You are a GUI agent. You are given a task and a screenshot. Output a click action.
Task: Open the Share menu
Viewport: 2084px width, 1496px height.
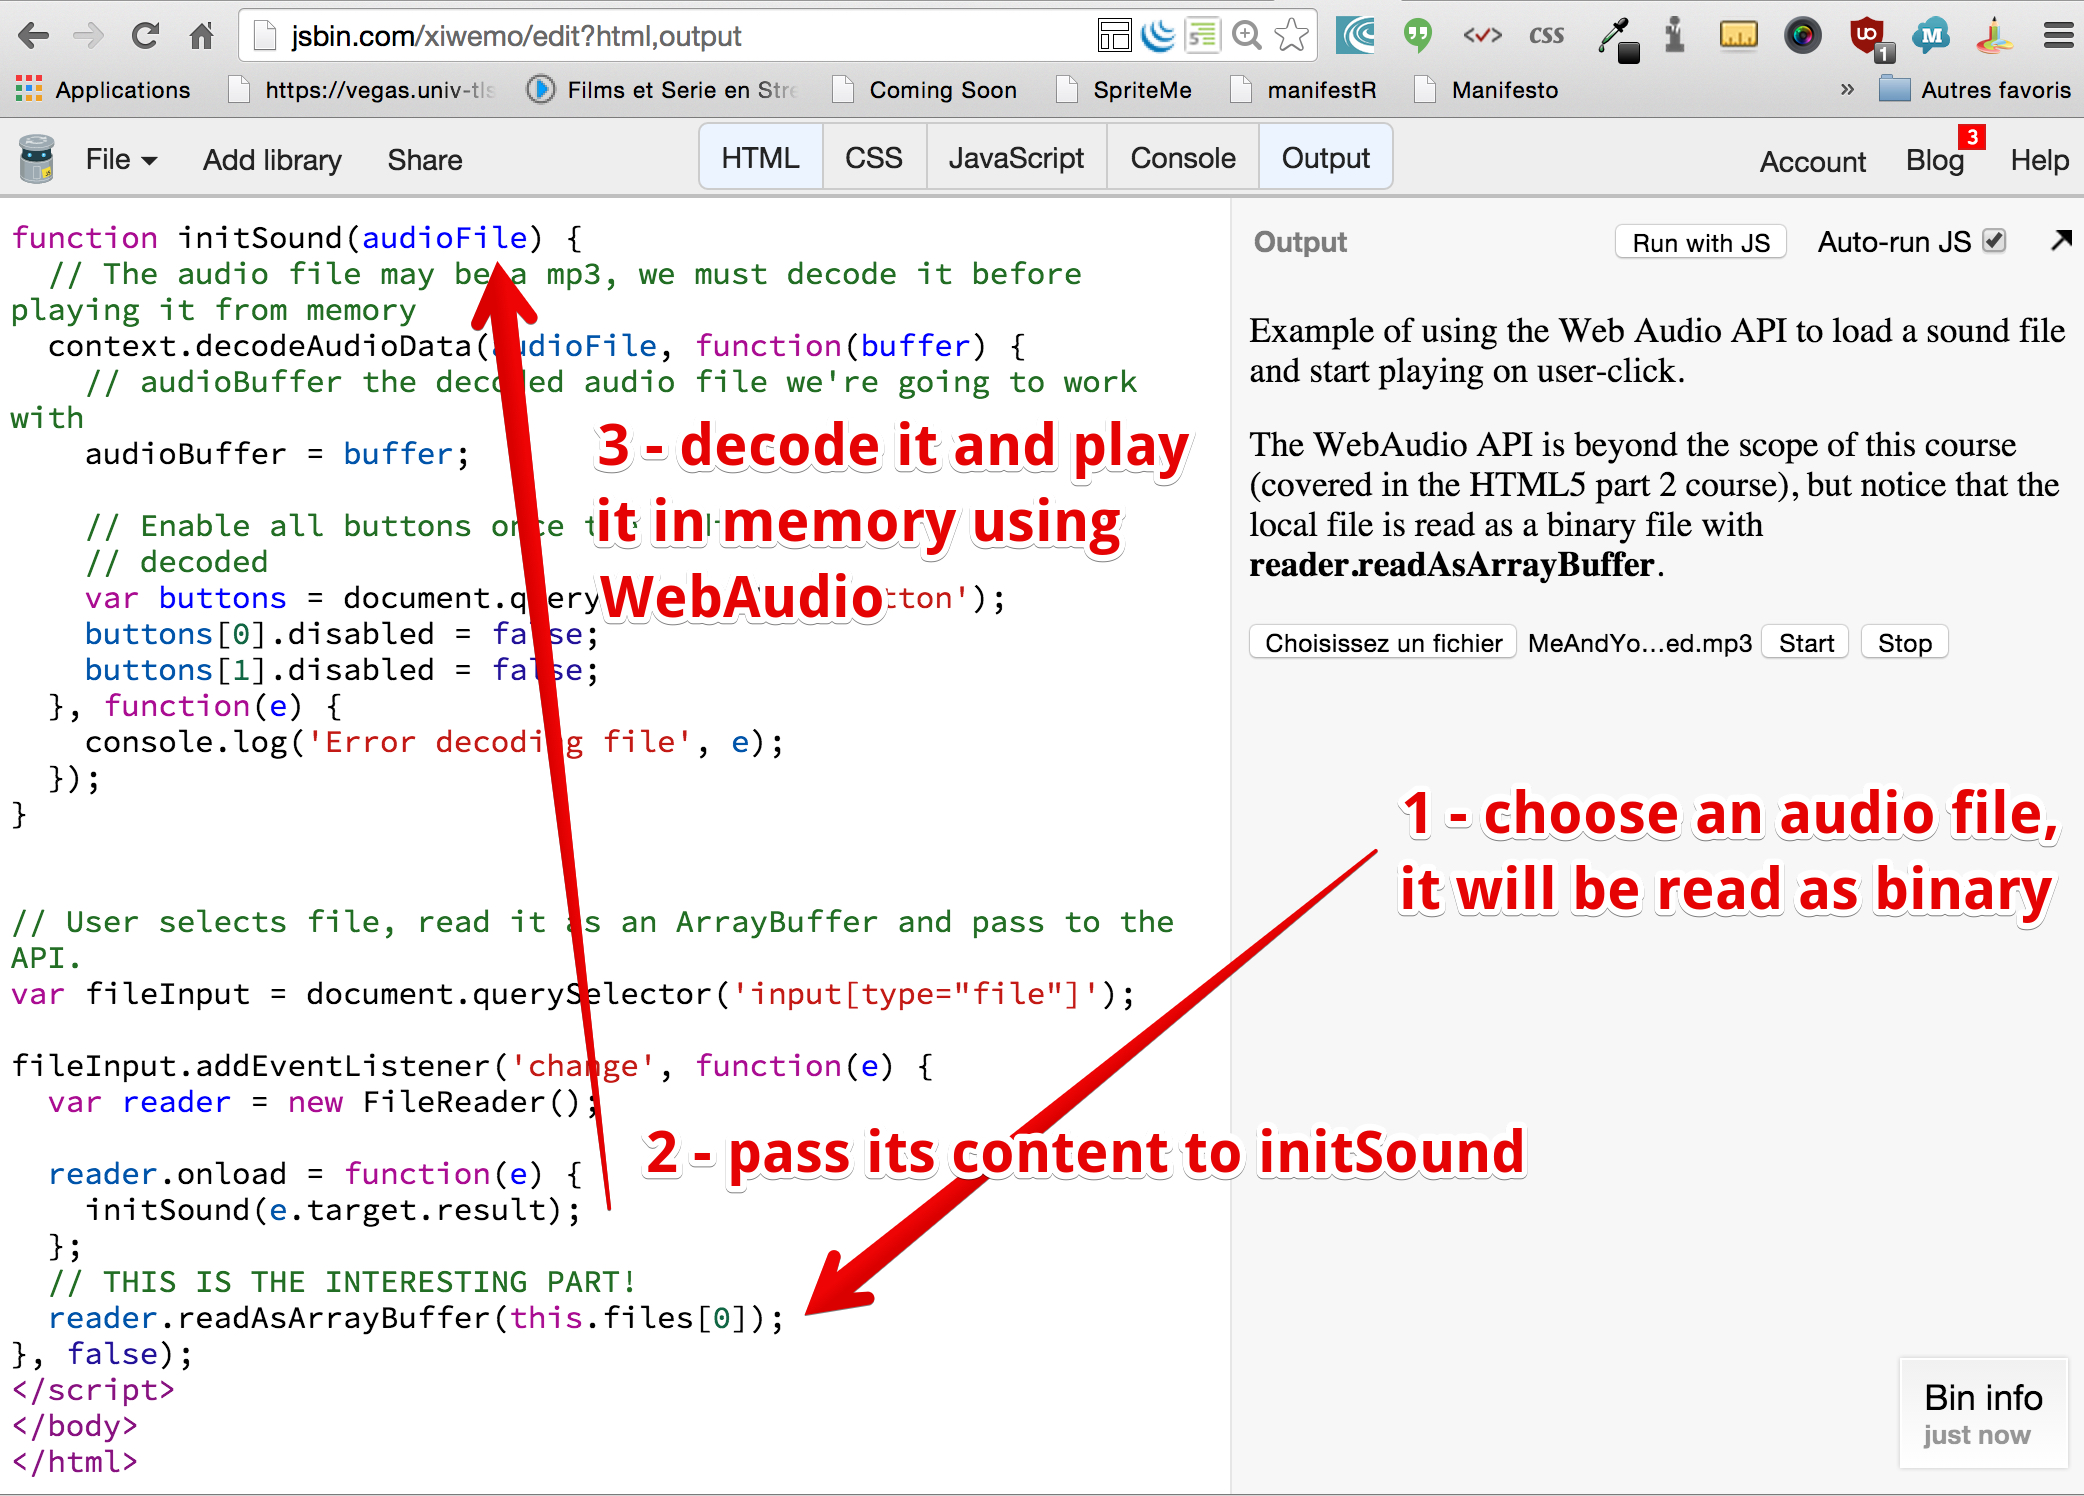tap(425, 160)
